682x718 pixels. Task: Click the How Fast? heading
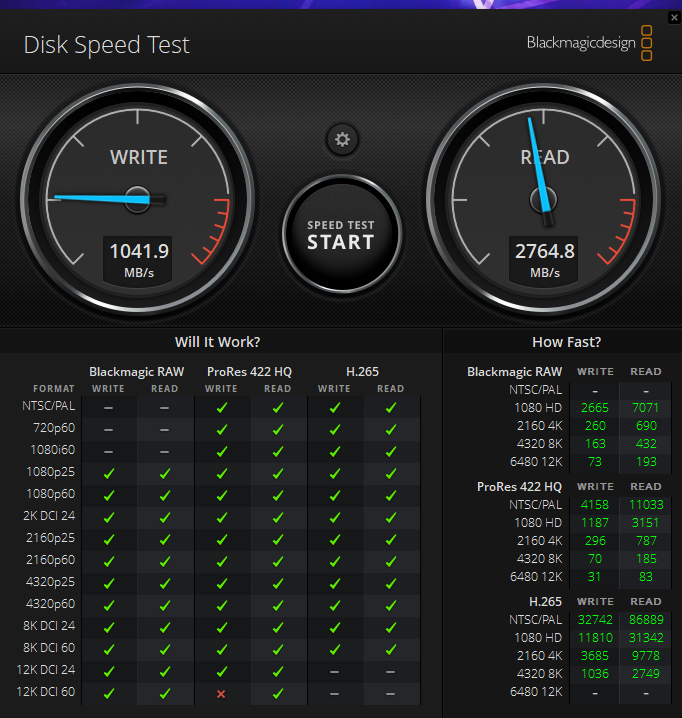click(x=567, y=342)
